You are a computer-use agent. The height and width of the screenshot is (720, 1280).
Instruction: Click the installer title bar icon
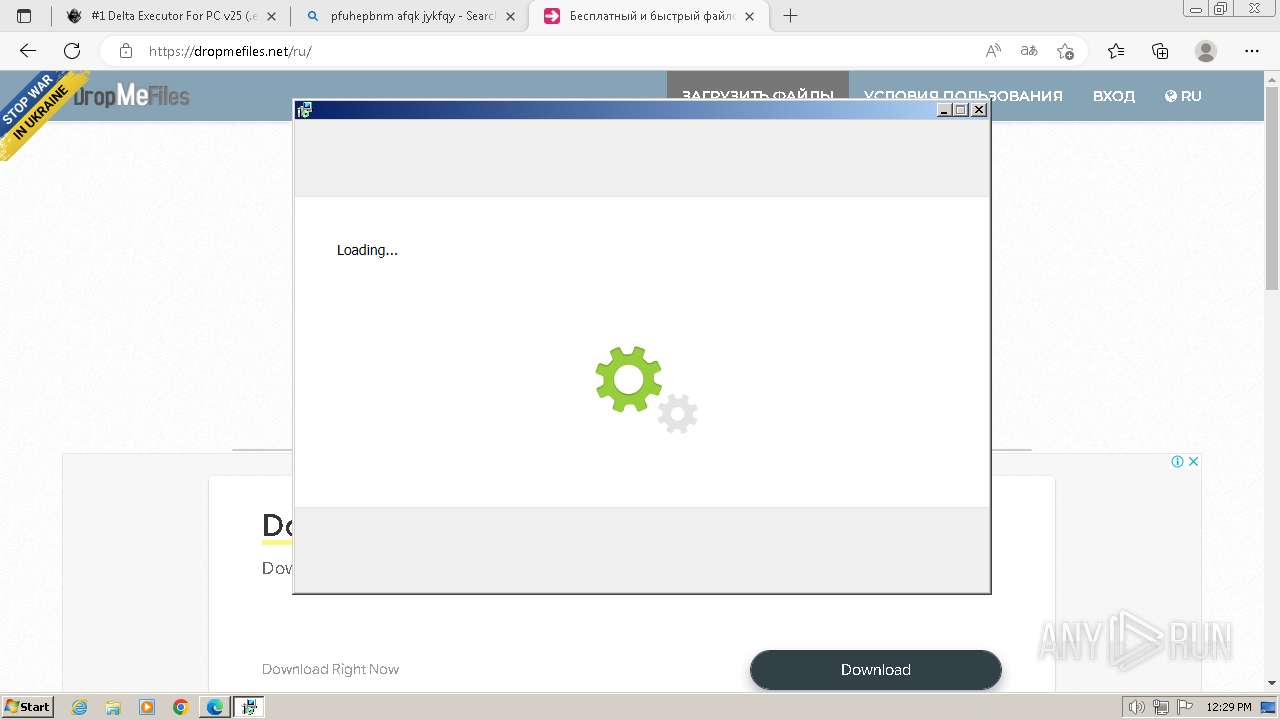[305, 110]
